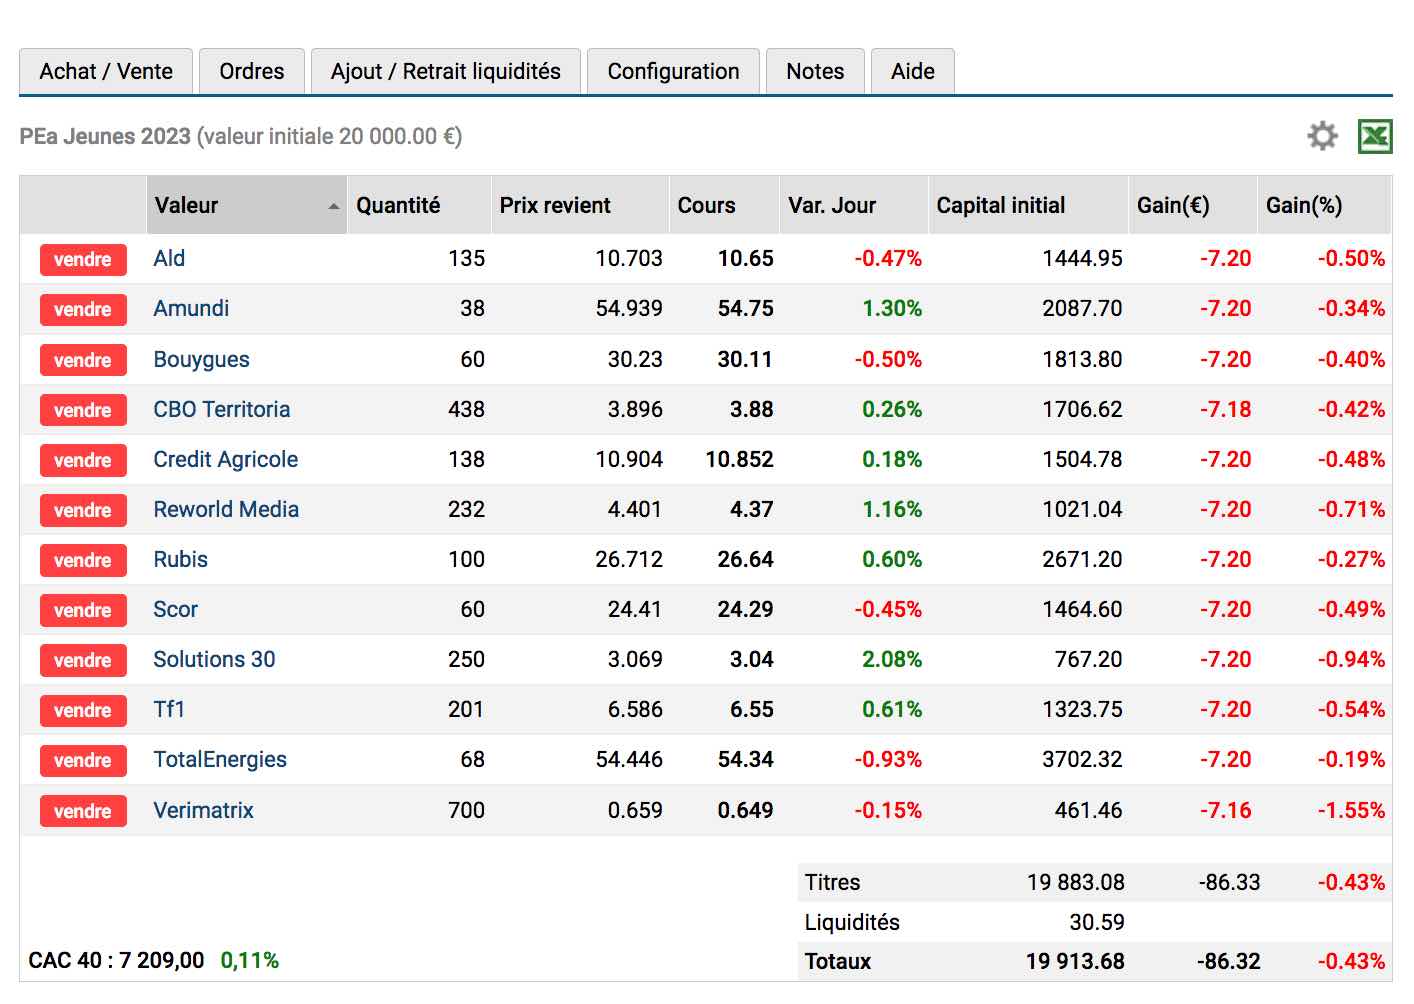Viewport: 1414px width, 1004px height.
Task: Click vendre for Credit Agricole
Action: [83, 460]
